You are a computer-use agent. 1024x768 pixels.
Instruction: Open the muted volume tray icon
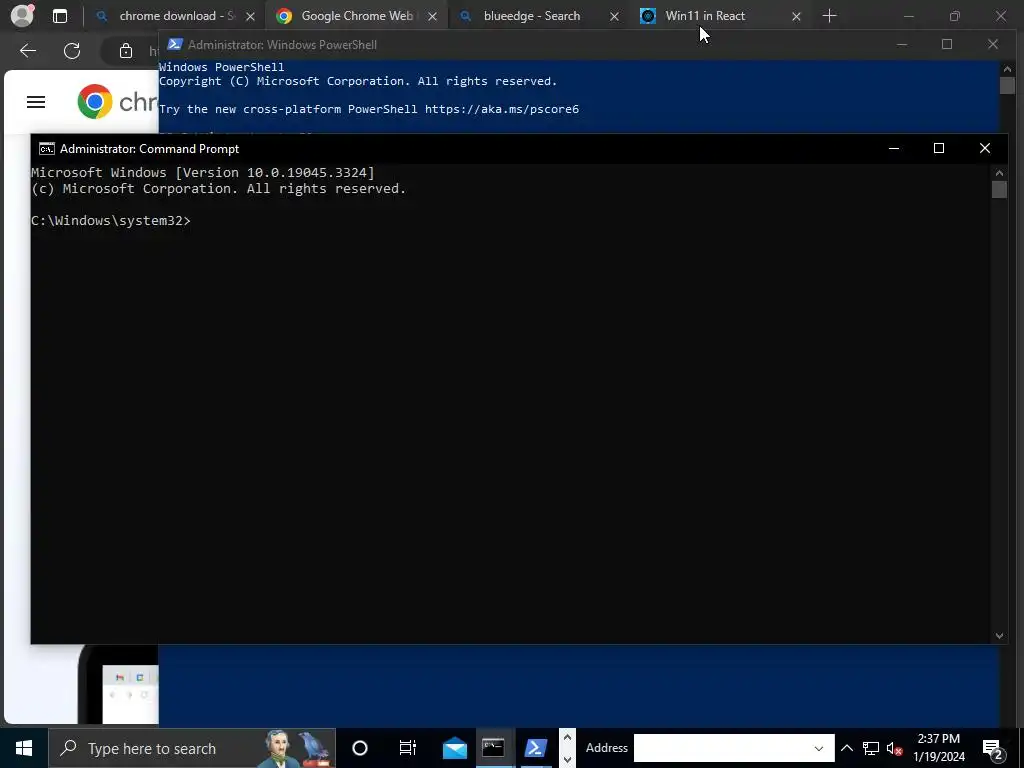894,748
